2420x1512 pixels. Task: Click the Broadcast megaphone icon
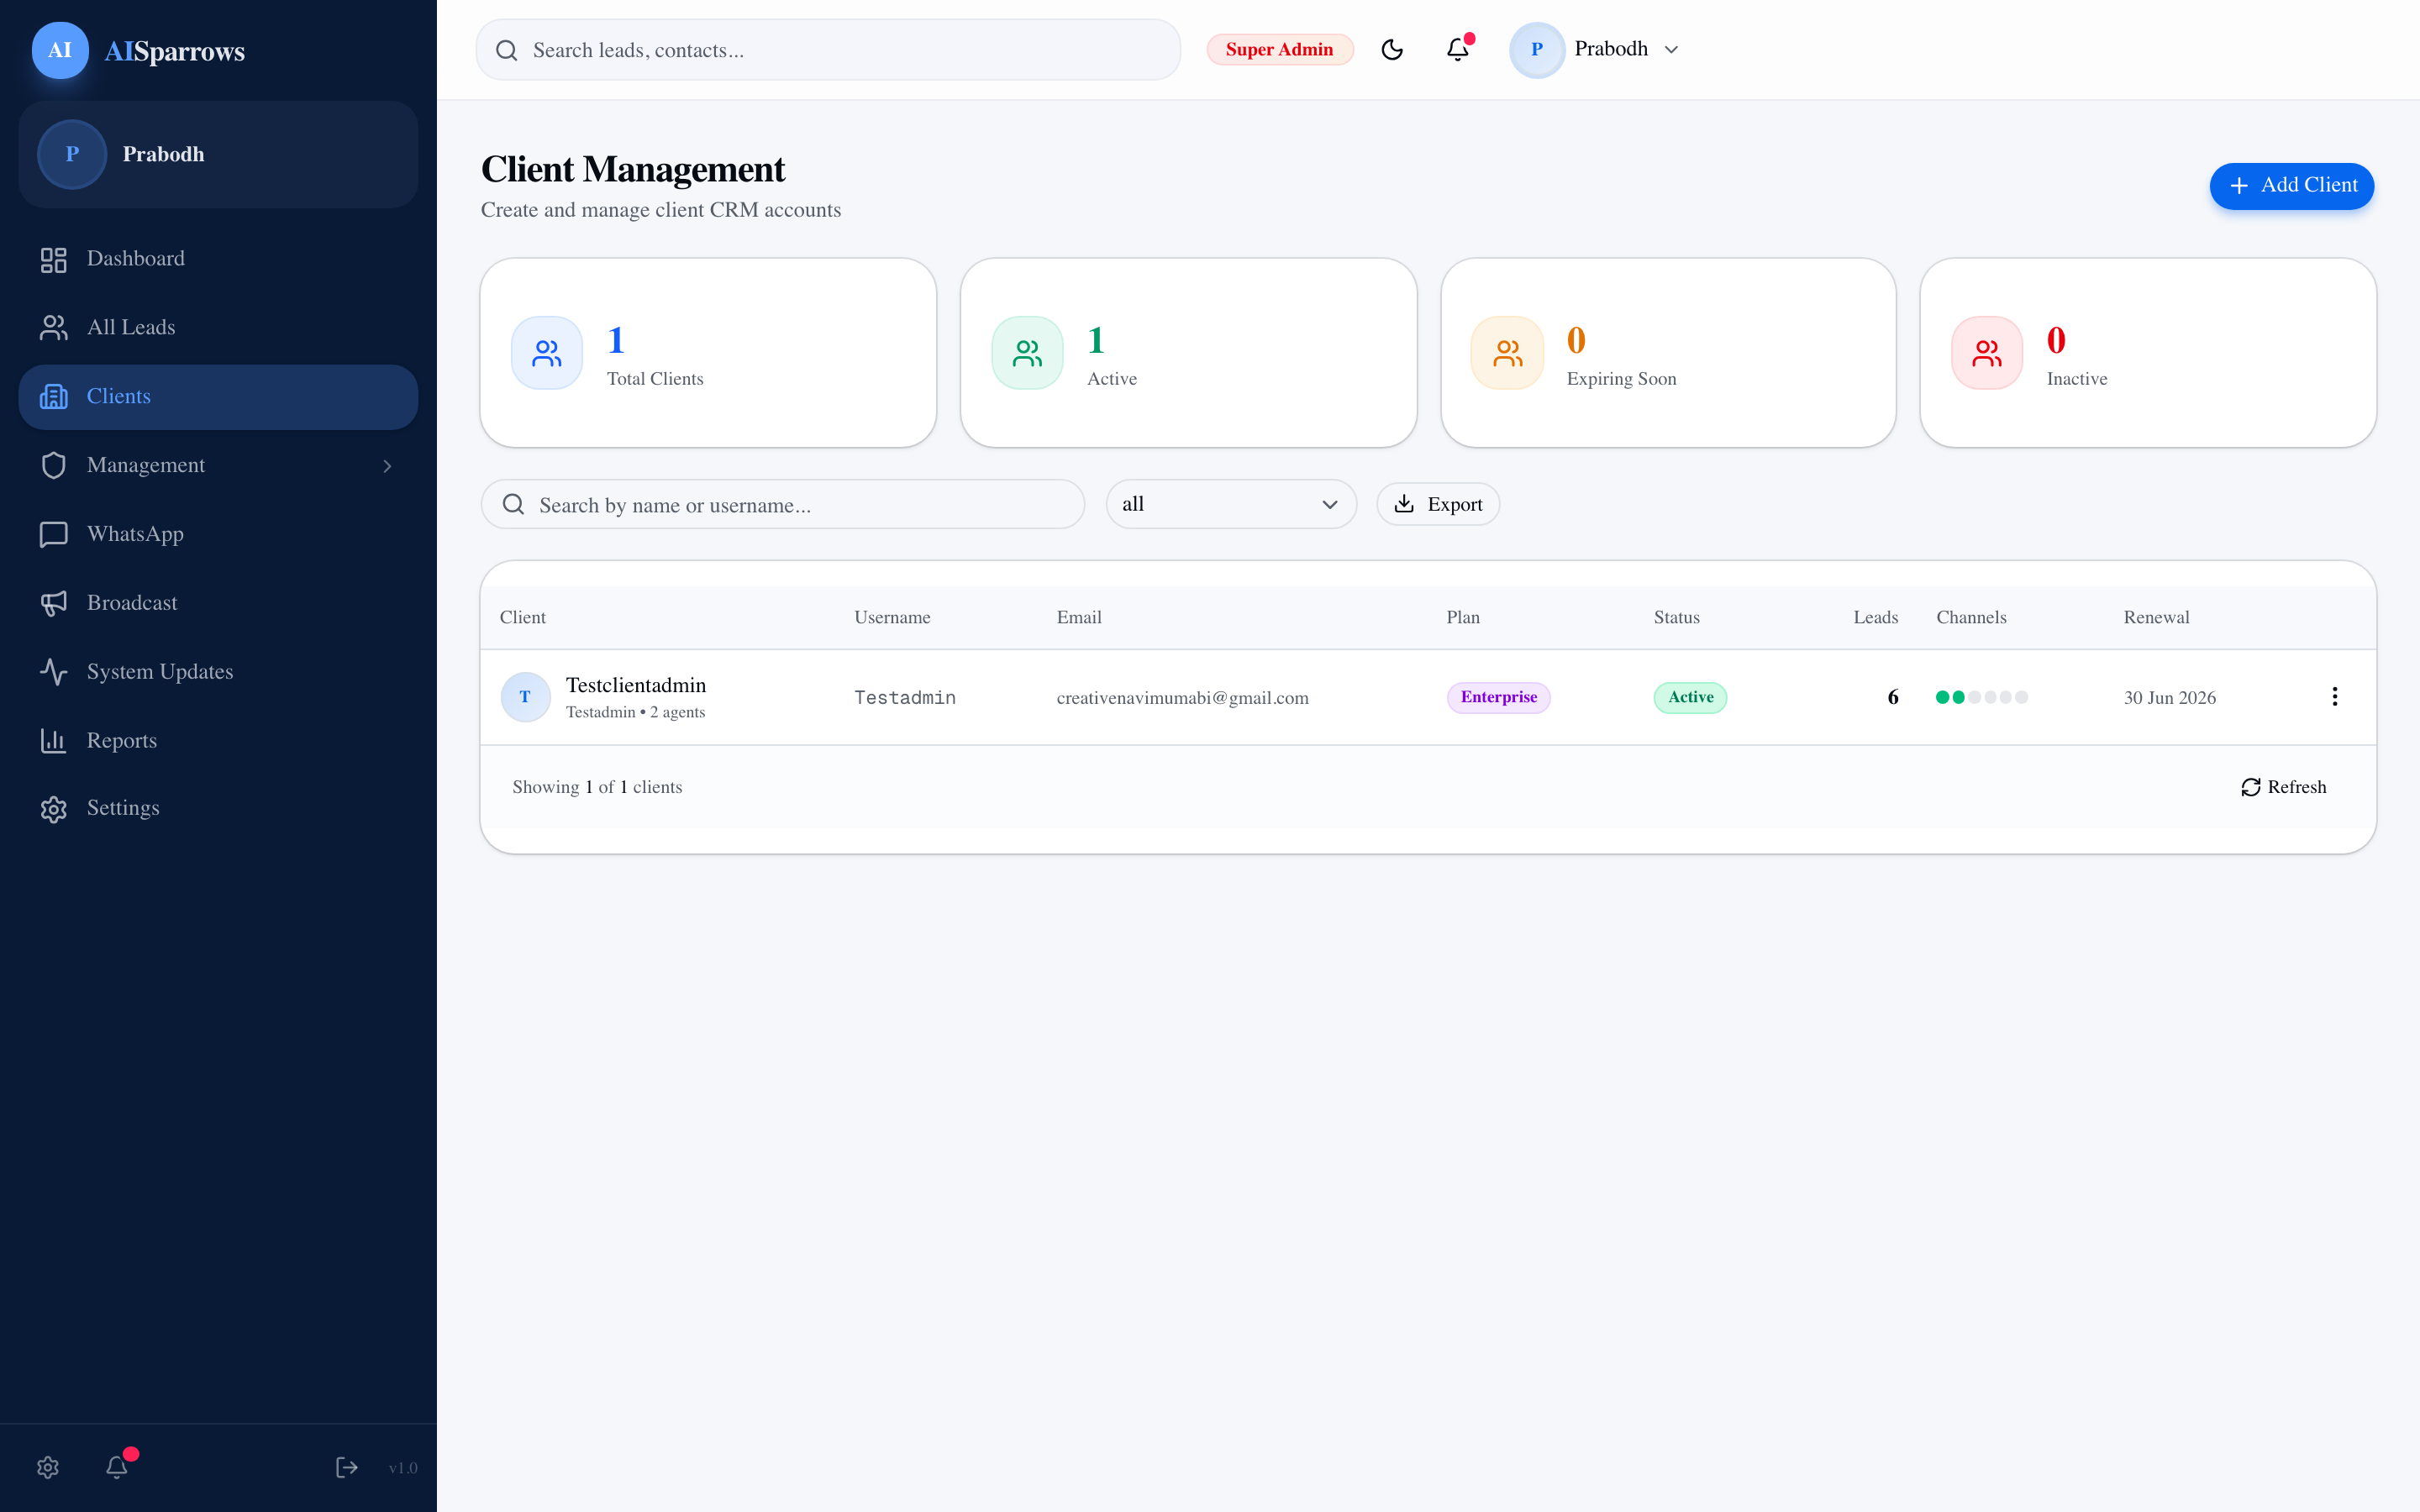[53, 603]
